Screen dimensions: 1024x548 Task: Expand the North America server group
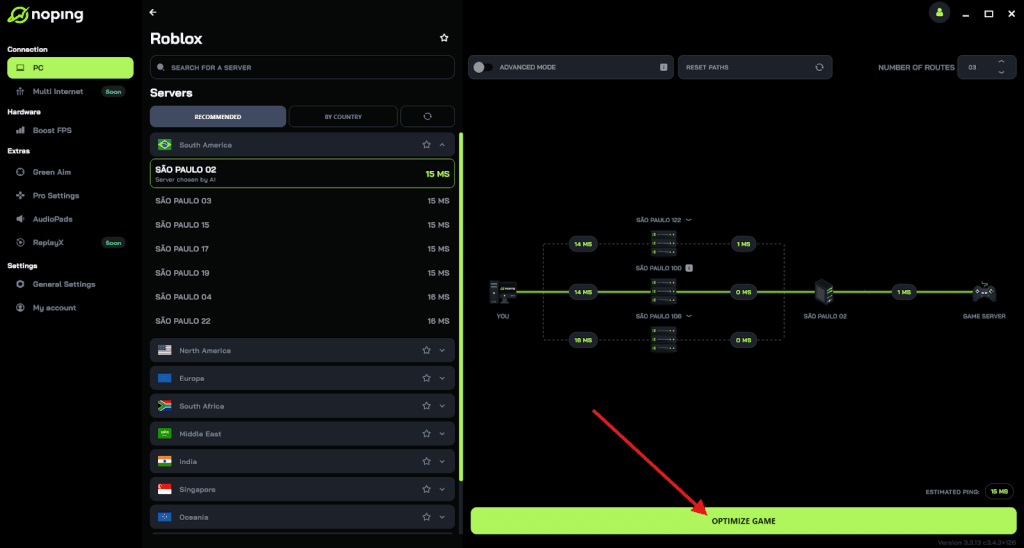[442, 351]
